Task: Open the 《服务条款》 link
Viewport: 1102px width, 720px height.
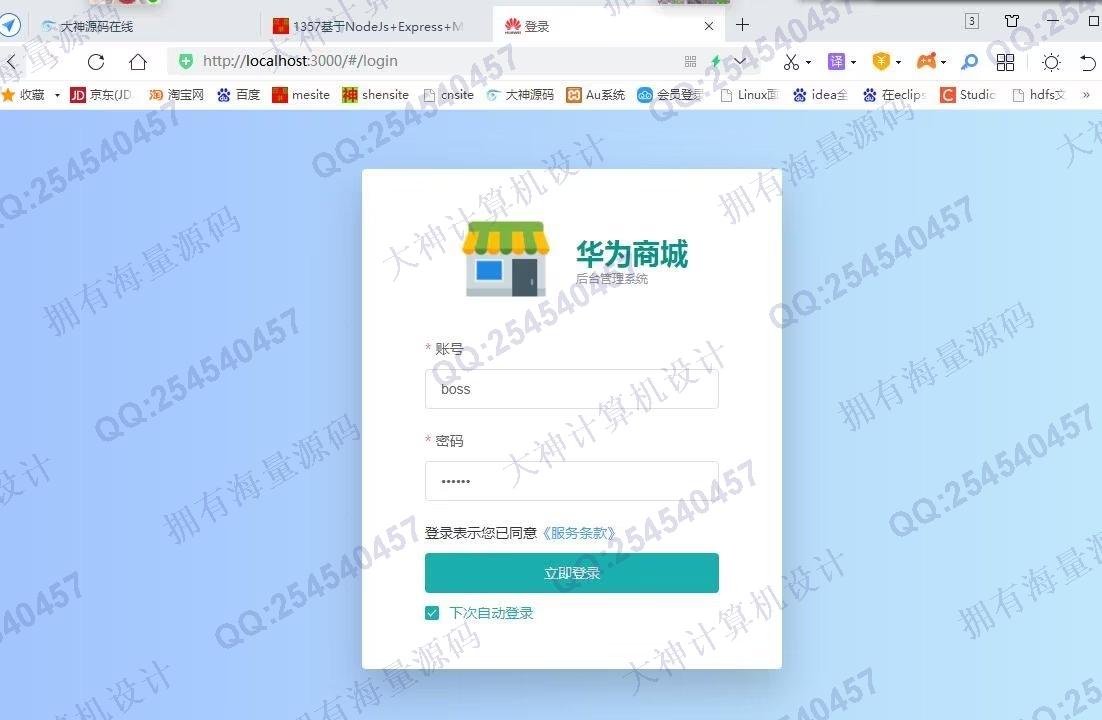Action: pos(578,533)
